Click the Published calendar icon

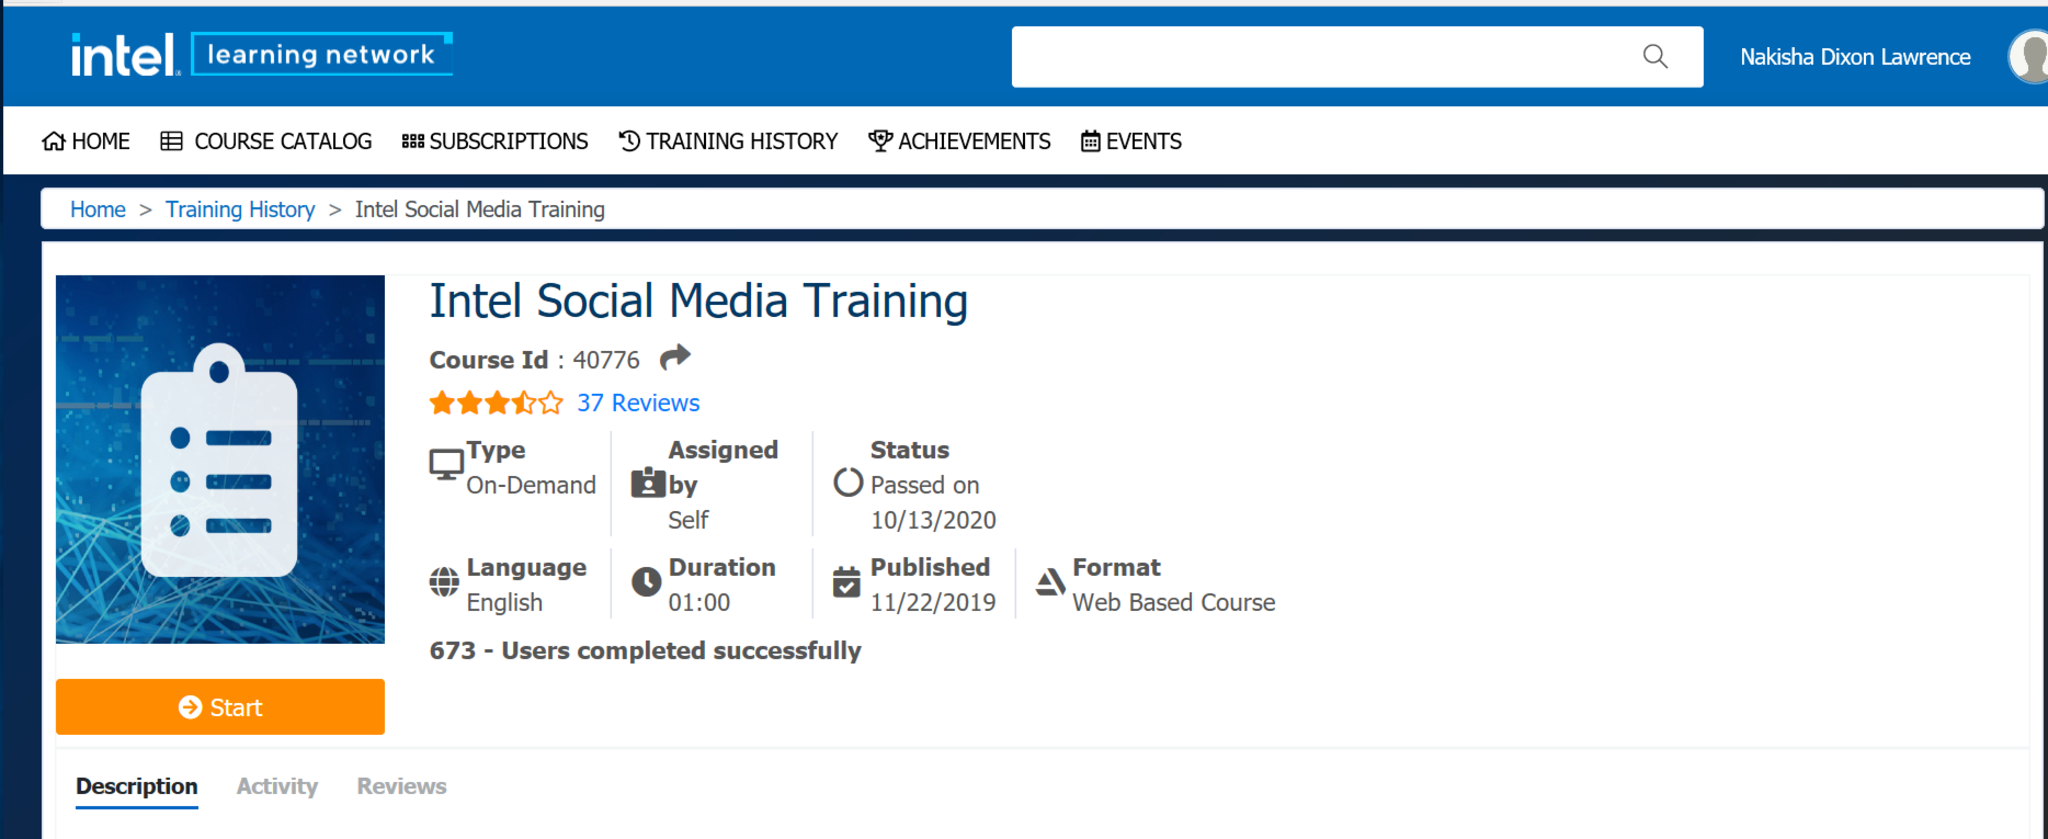tap(846, 582)
